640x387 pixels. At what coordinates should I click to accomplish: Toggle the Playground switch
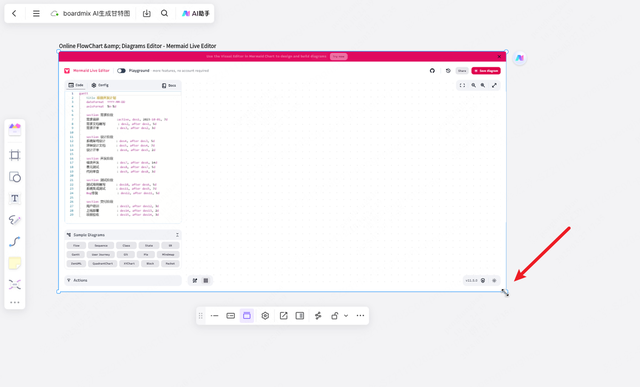[x=121, y=71]
